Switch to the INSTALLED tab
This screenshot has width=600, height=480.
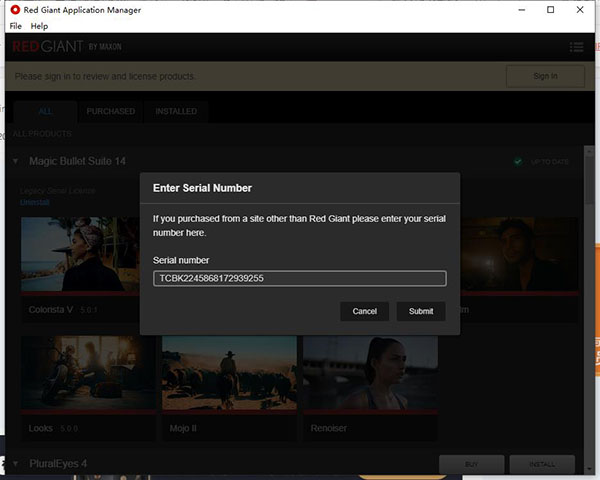point(176,111)
